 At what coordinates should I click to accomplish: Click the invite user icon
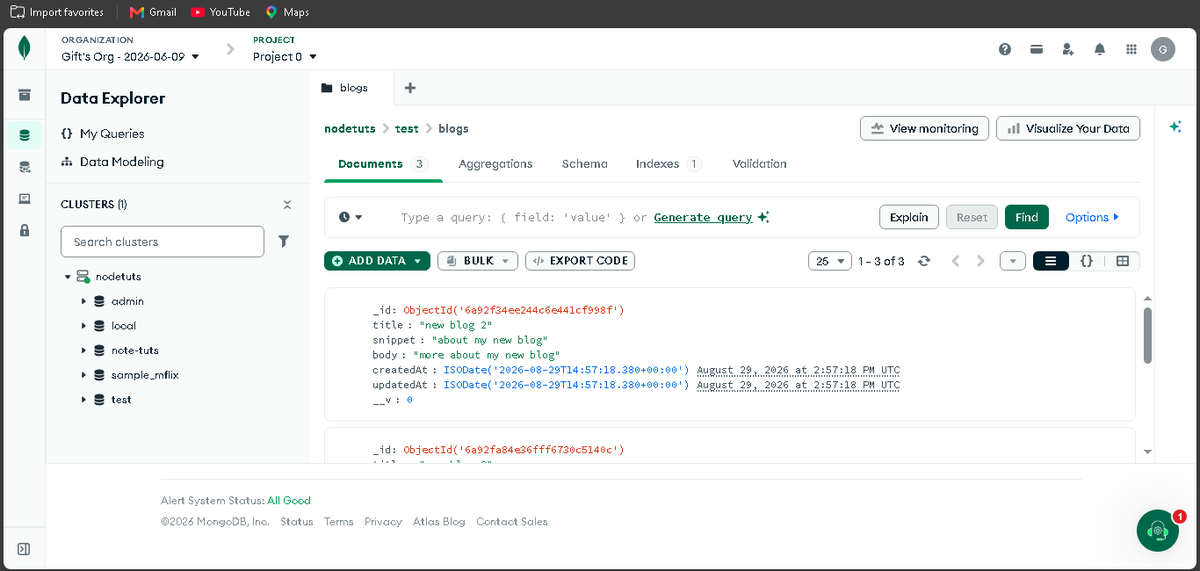(x=1068, y=49)
